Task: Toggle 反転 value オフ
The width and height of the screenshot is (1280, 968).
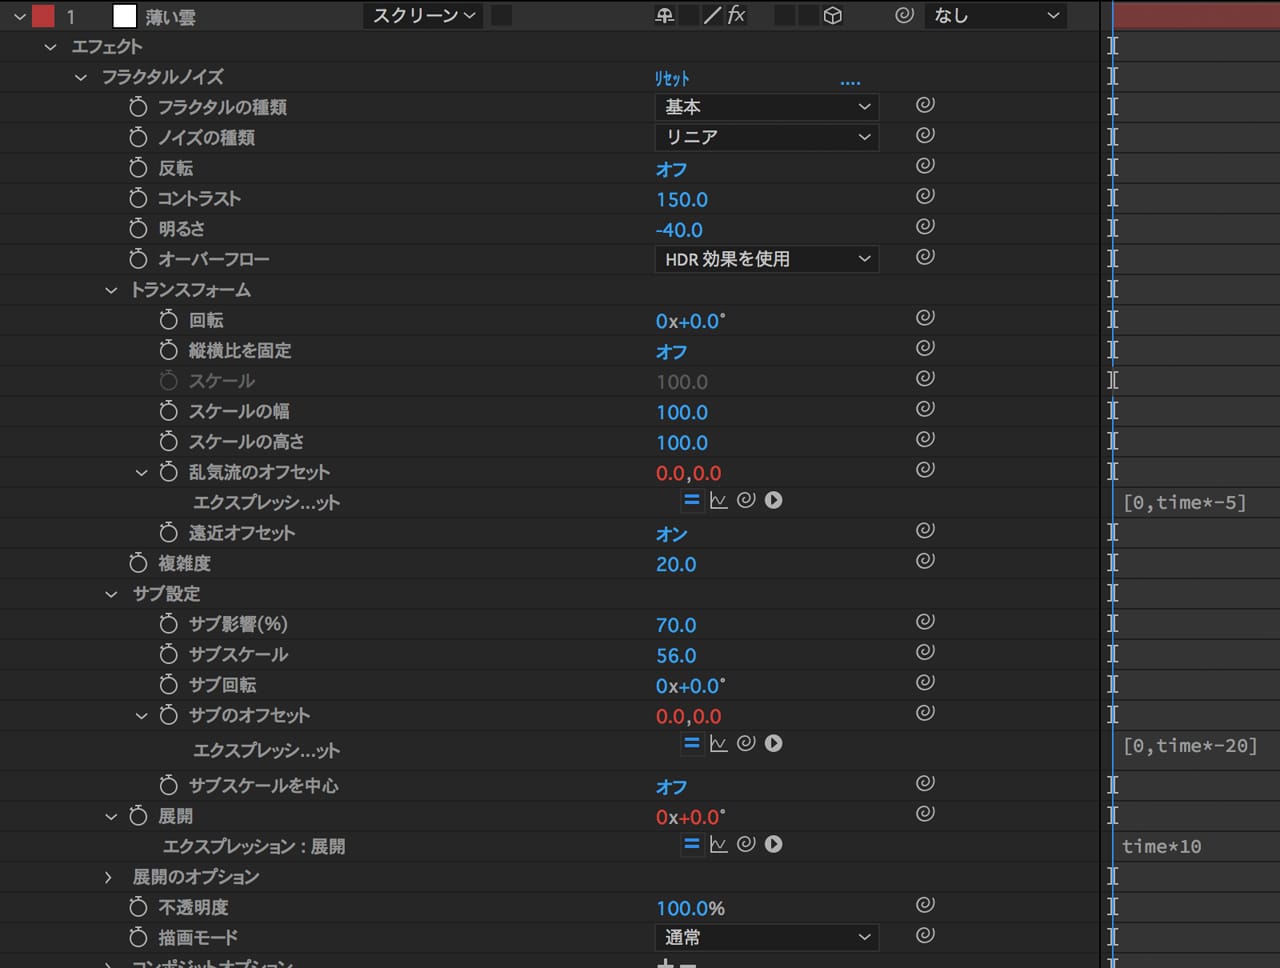Action: (x=671, y=169)
